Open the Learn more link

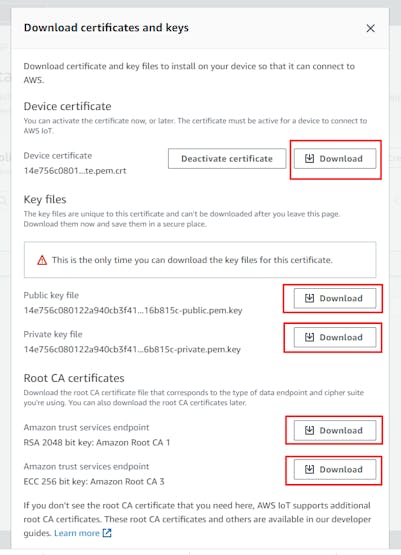point(77,533)
